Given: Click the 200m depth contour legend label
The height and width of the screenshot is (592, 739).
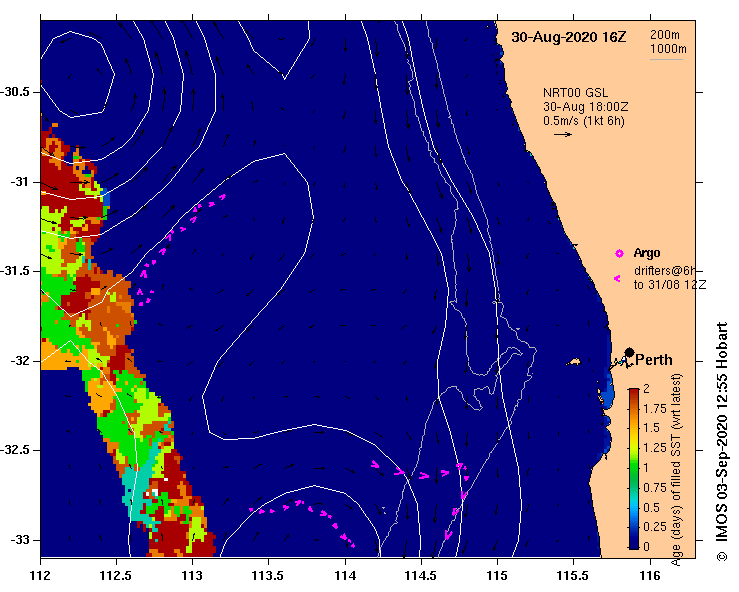Looking at the screenshot, I should 664,34.
